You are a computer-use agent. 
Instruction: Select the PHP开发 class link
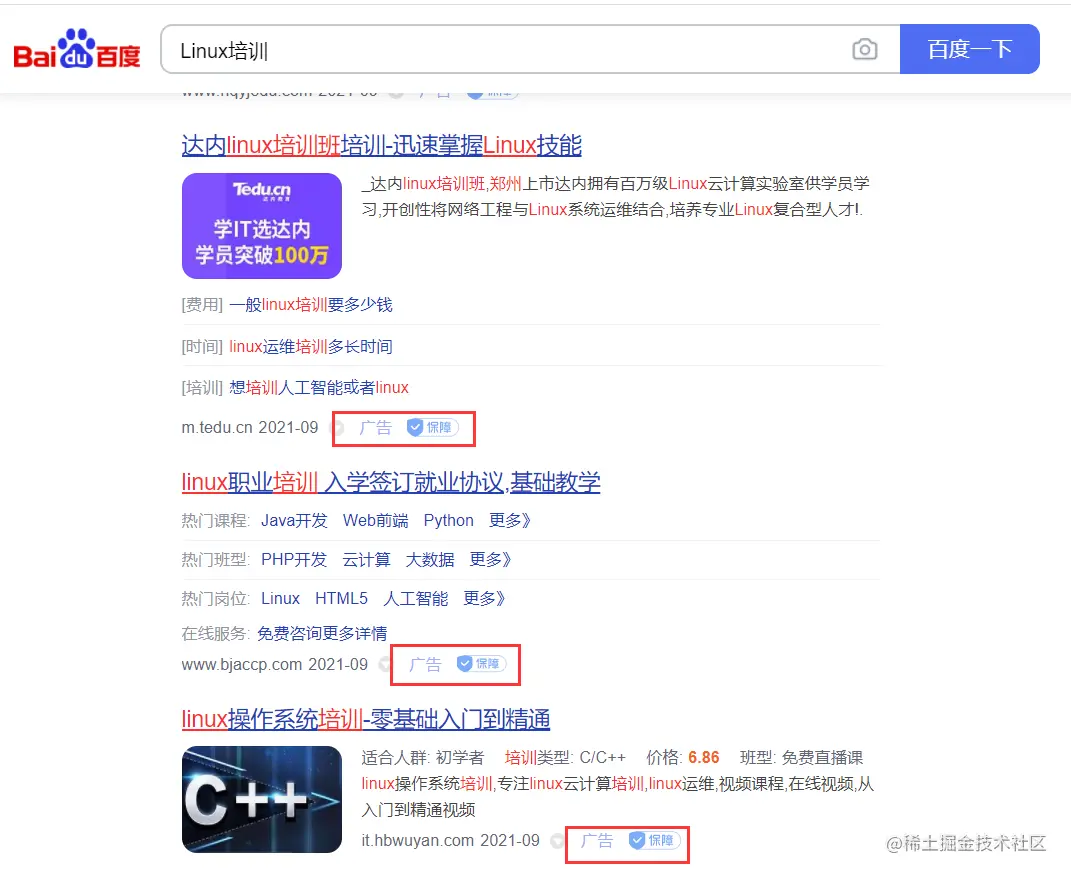click(294, 560)
